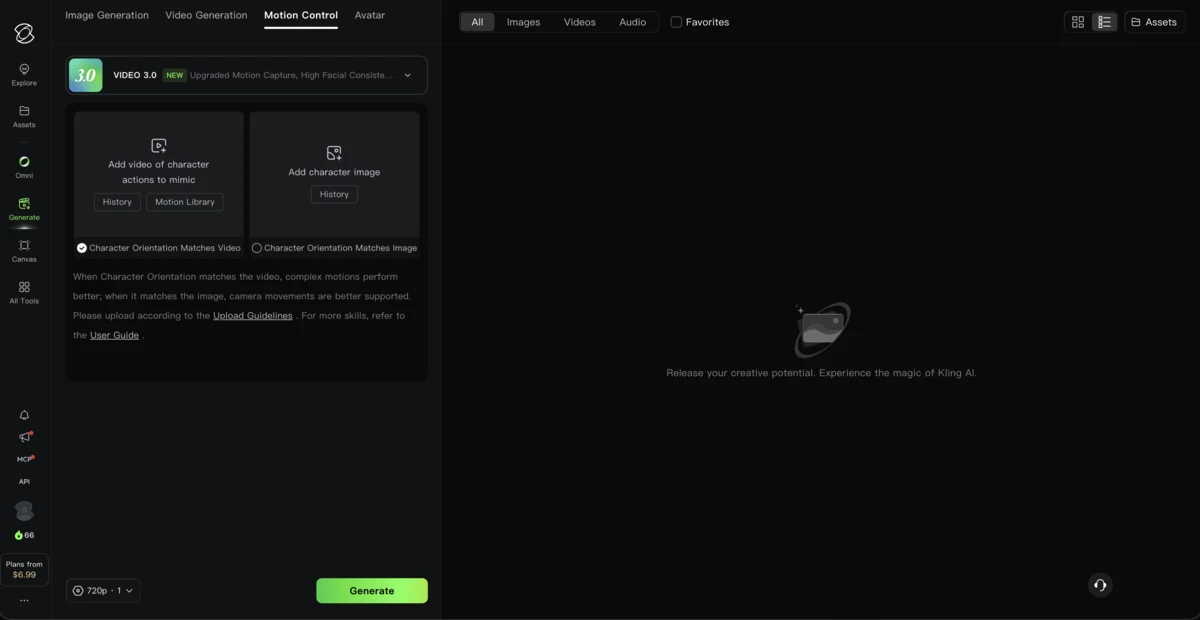The image size is (1200, 620).
Task: Open All Tools in sidebar
Action: 24,293
